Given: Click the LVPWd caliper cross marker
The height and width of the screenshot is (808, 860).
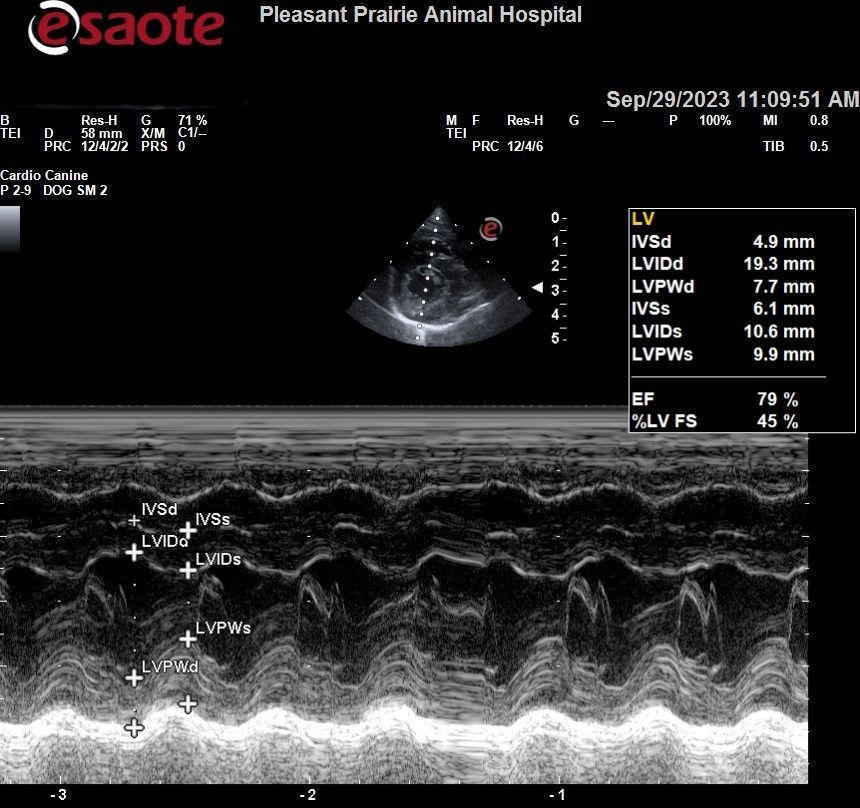Looking at the screenshot, I should 134,677.
